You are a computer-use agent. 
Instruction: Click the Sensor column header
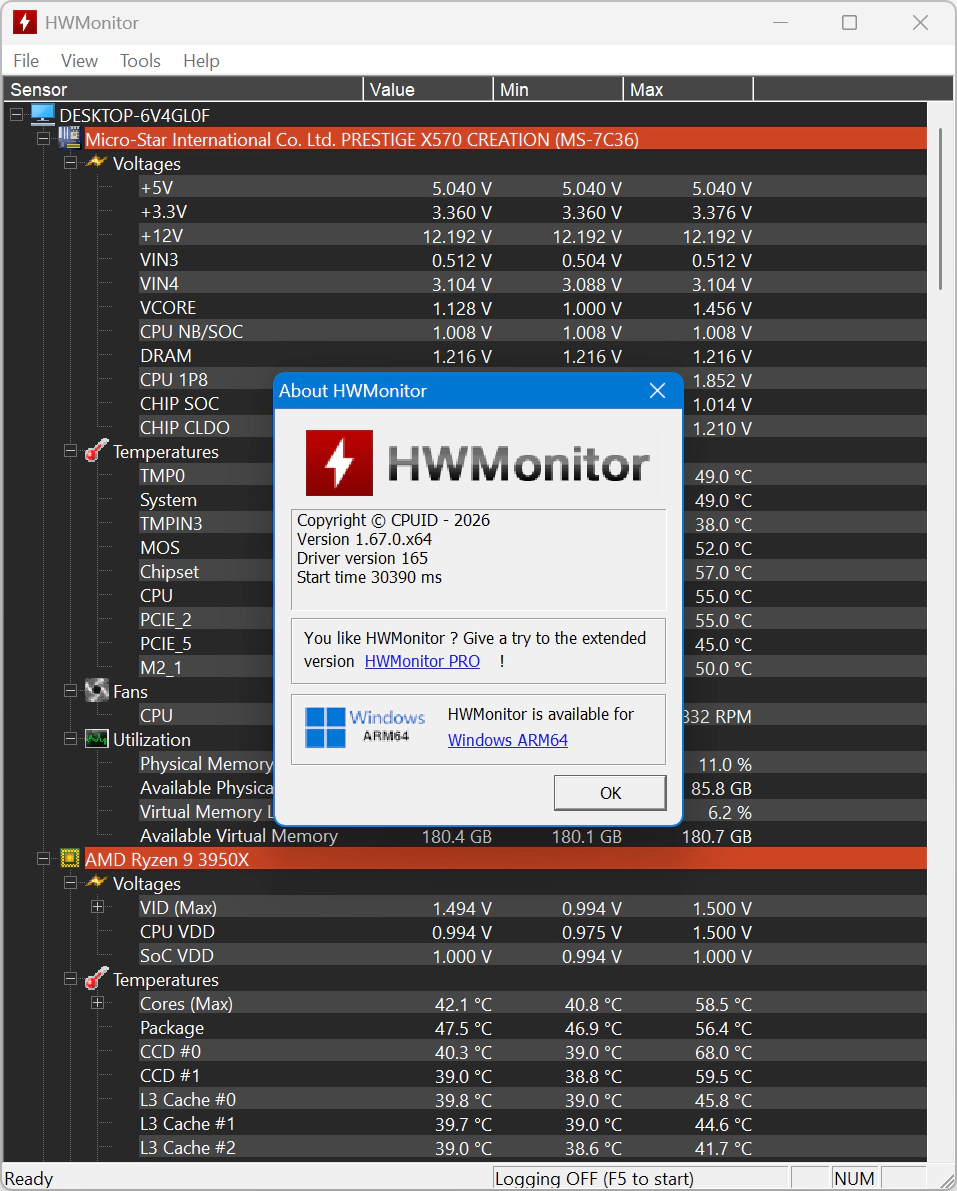point(183,90)
